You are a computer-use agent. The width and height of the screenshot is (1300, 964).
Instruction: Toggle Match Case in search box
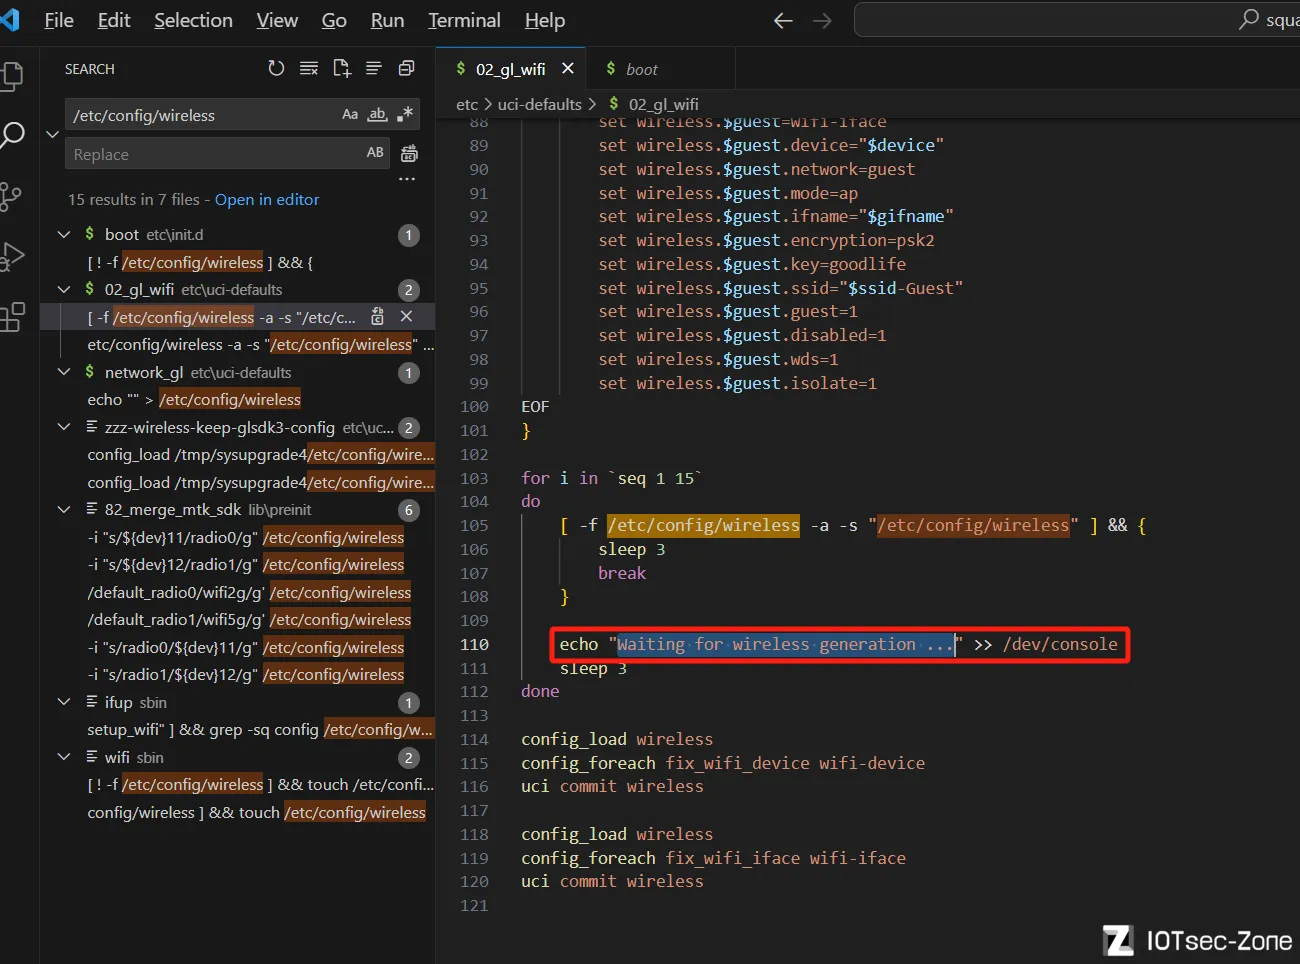point(350,114)
